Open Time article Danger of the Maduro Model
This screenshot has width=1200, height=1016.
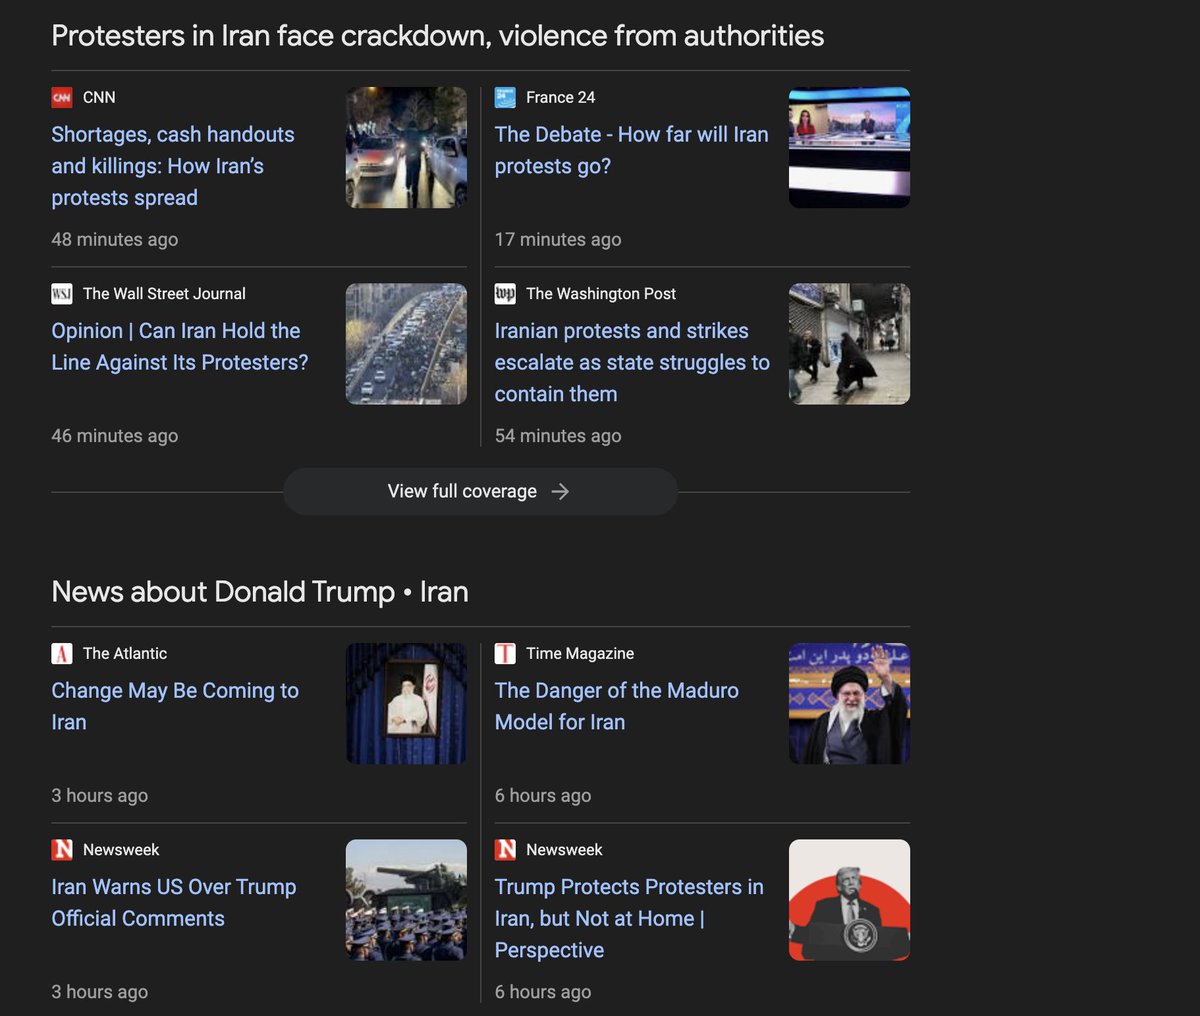(617, 706)
